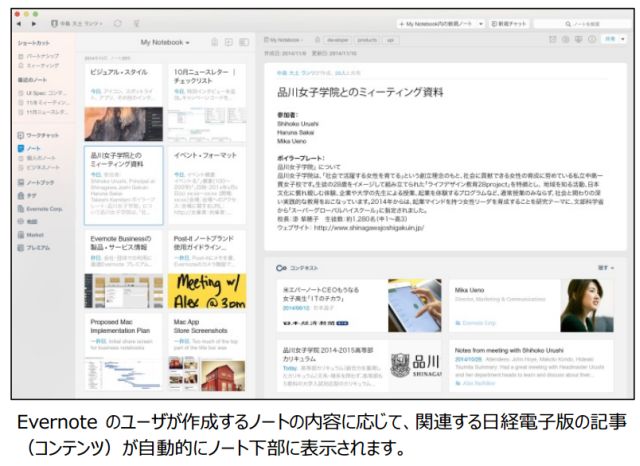Go back with the left arrow button
Image resolution: width=640 pixels, height=466 pixels.
[x=19, y=24]
